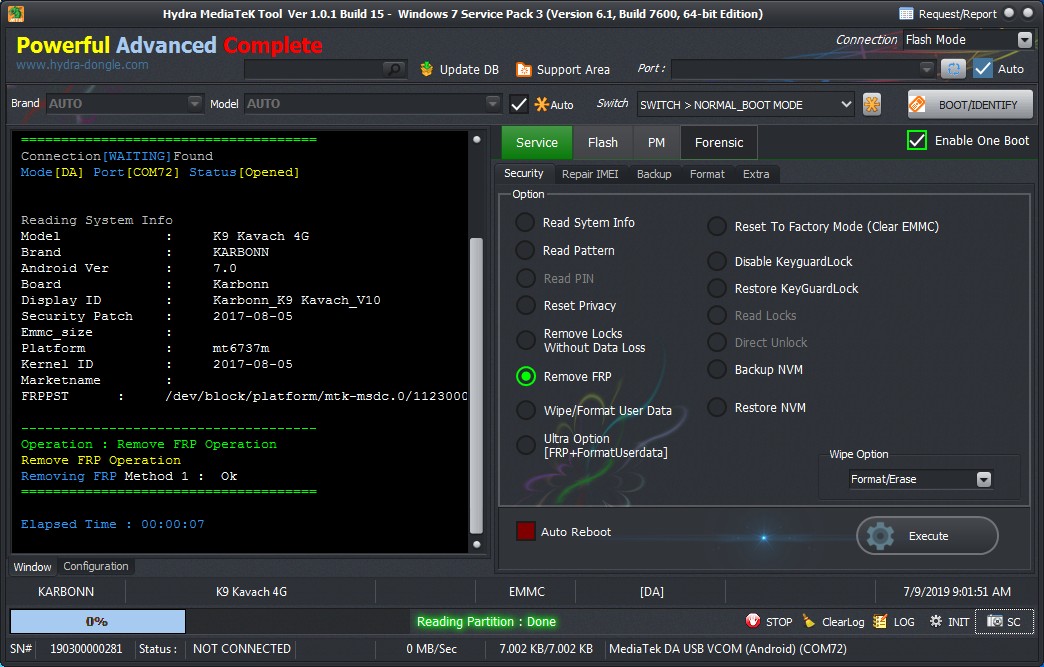The width and height of the screenshot is (1044, 667).
Task: Switch to the PM tab
Action: pos(656,142)
